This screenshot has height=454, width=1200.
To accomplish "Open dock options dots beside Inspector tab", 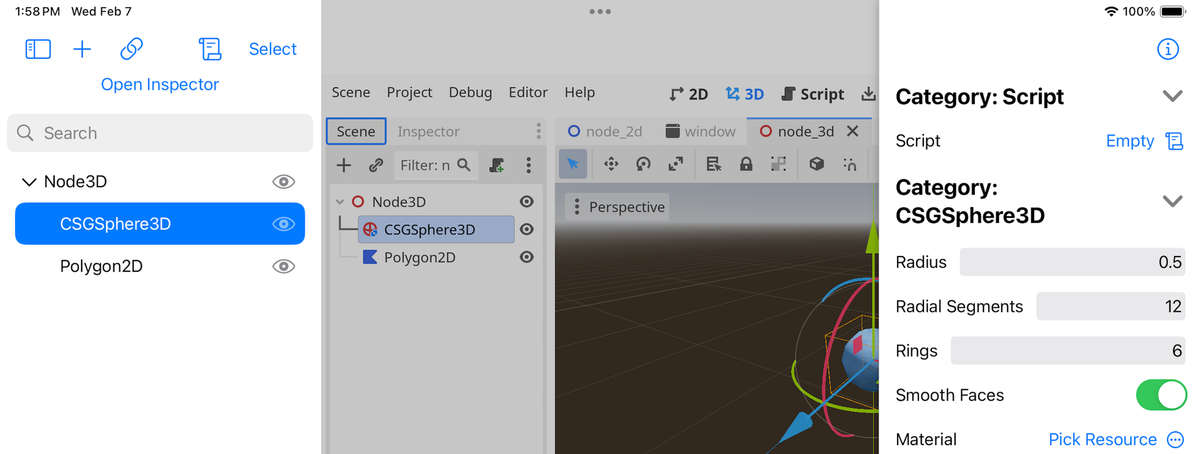I will coord(538,131).
